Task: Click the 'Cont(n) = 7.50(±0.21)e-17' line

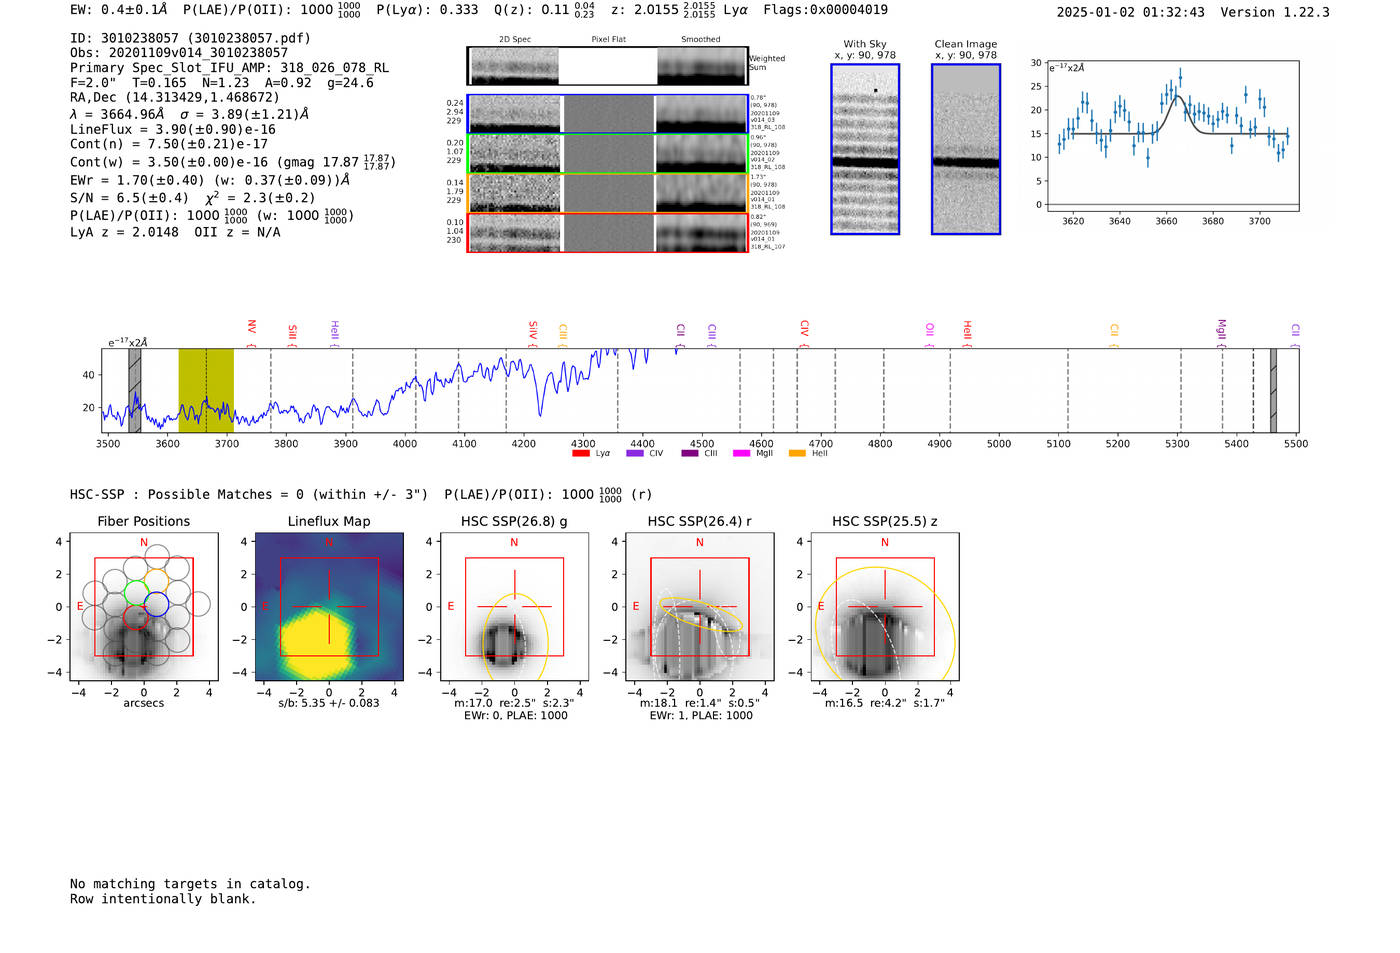Action: pyautogui.click(x=169, y=143)
